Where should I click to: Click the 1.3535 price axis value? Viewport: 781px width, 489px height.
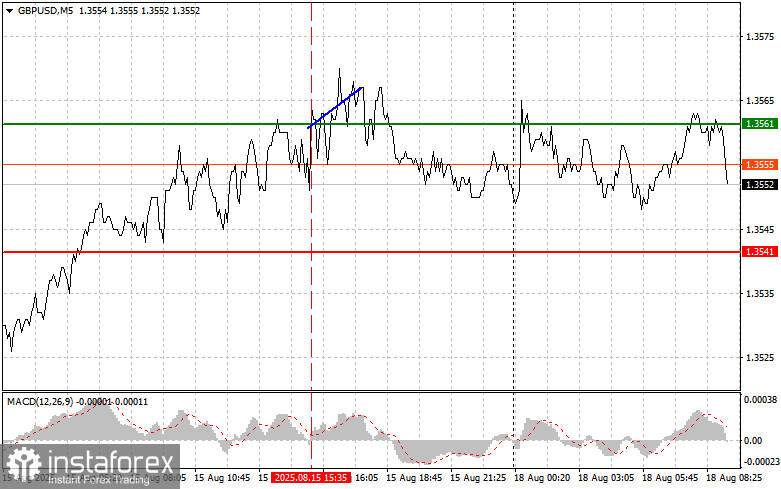(x=760, y=294)
